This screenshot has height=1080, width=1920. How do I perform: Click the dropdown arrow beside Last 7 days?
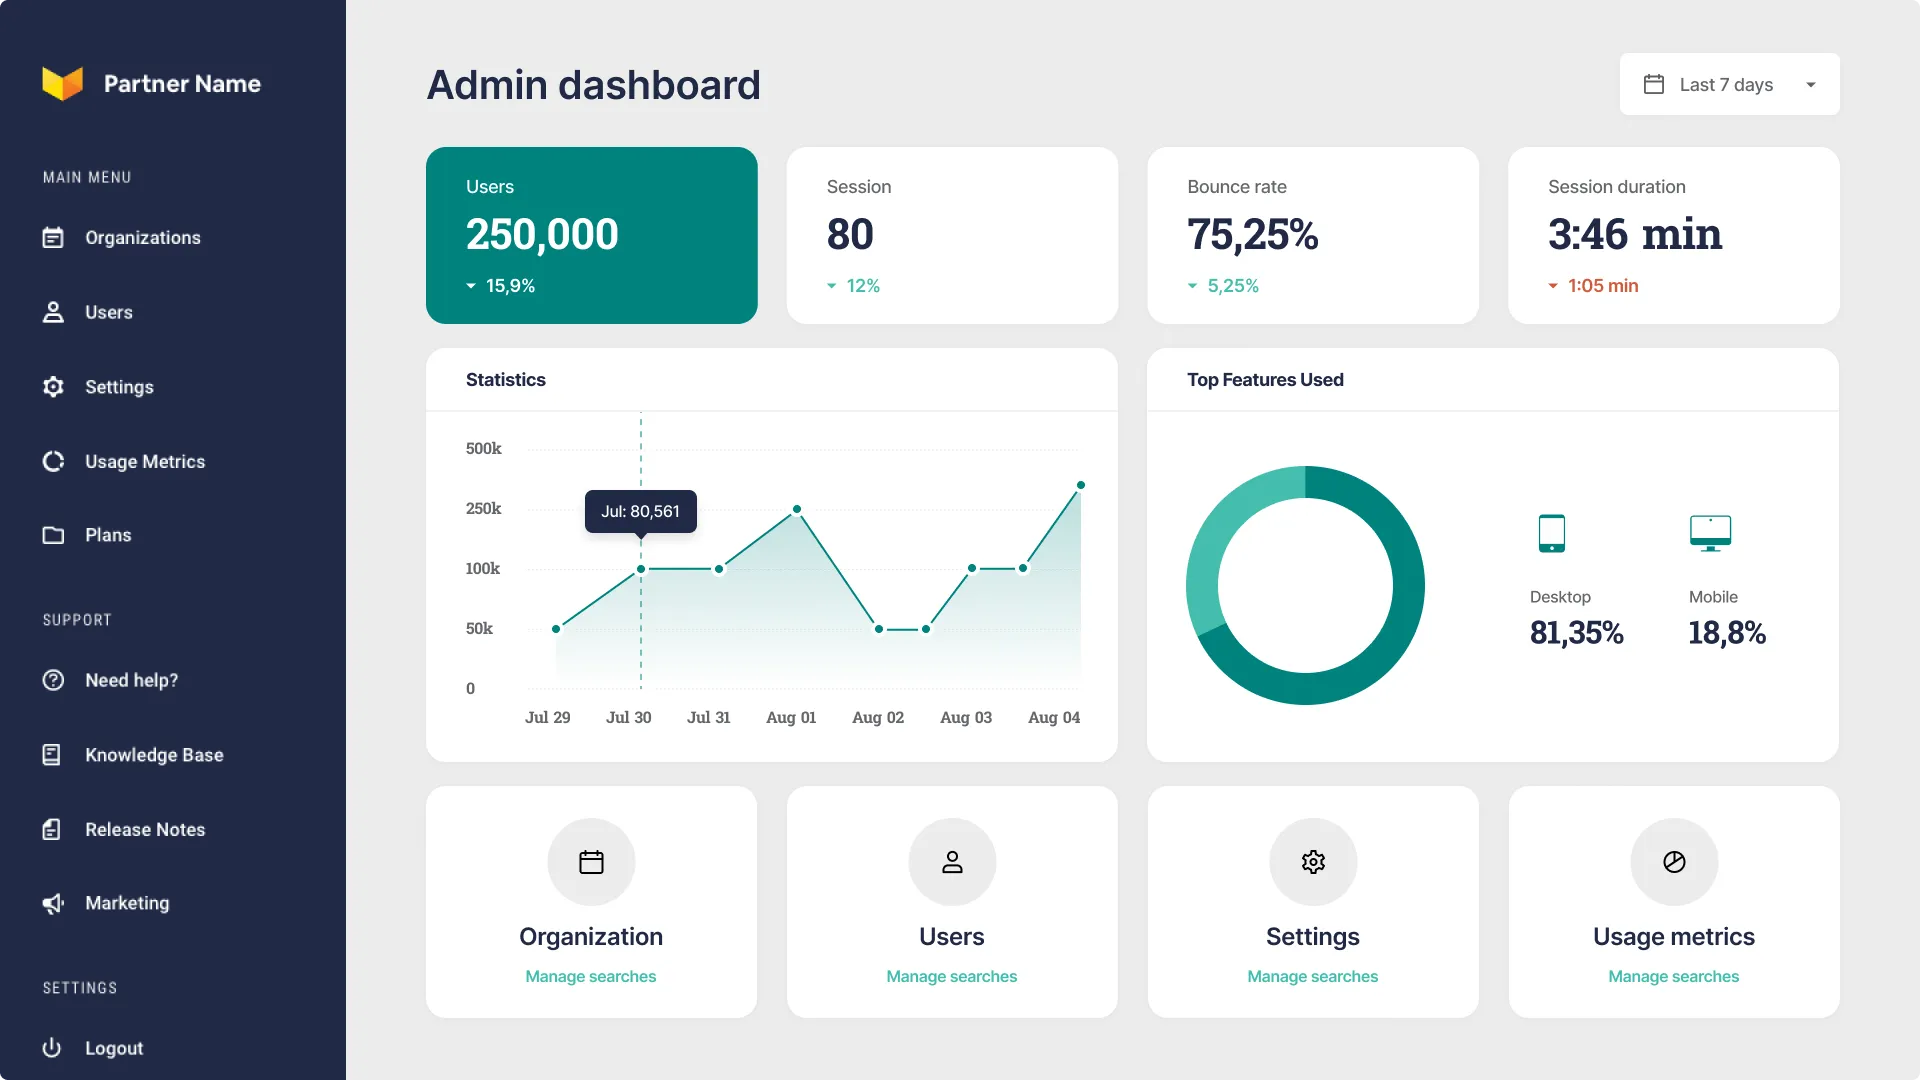[1810, 85]
